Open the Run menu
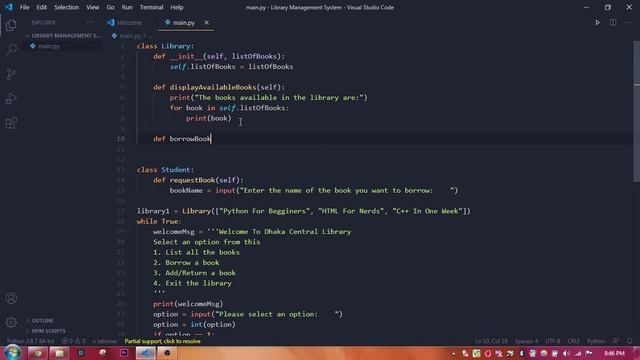The height and width of the screenshot is (360, 640). click(x=127, y=7)
